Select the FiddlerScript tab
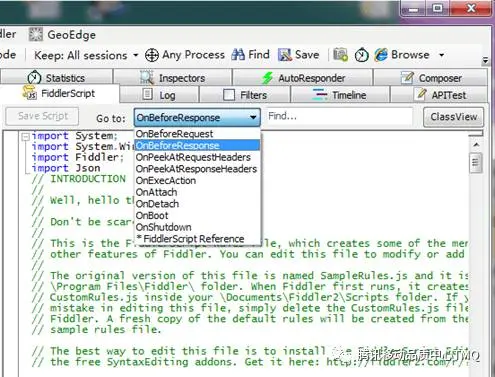 click(59, 94)
